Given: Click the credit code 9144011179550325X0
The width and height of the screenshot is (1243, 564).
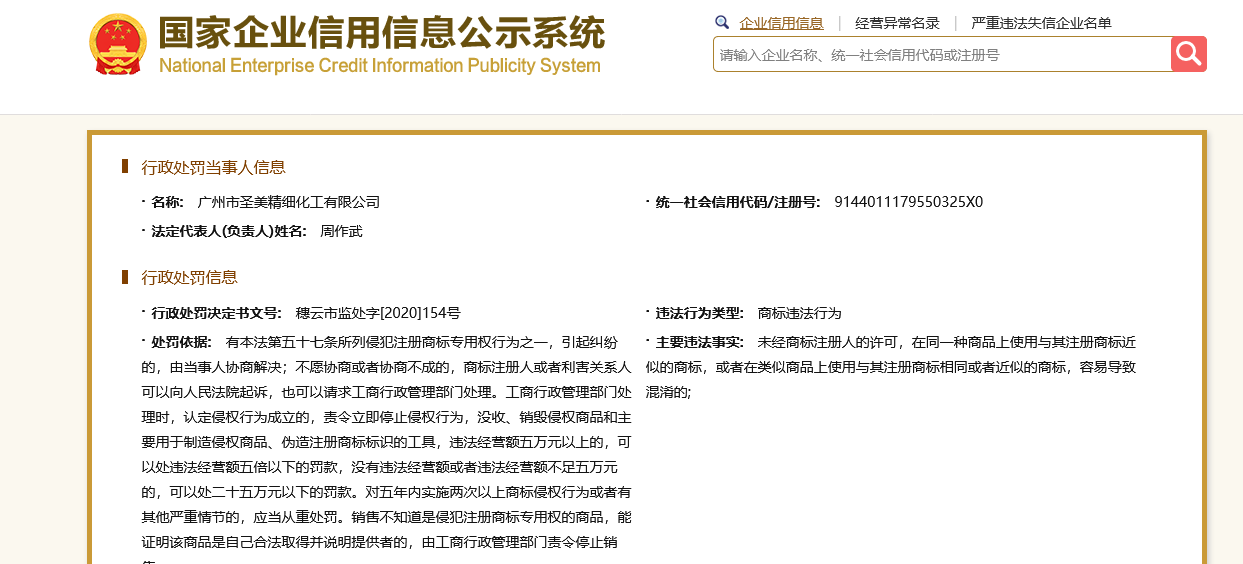Looking at the screenshot, I should 908,202.
